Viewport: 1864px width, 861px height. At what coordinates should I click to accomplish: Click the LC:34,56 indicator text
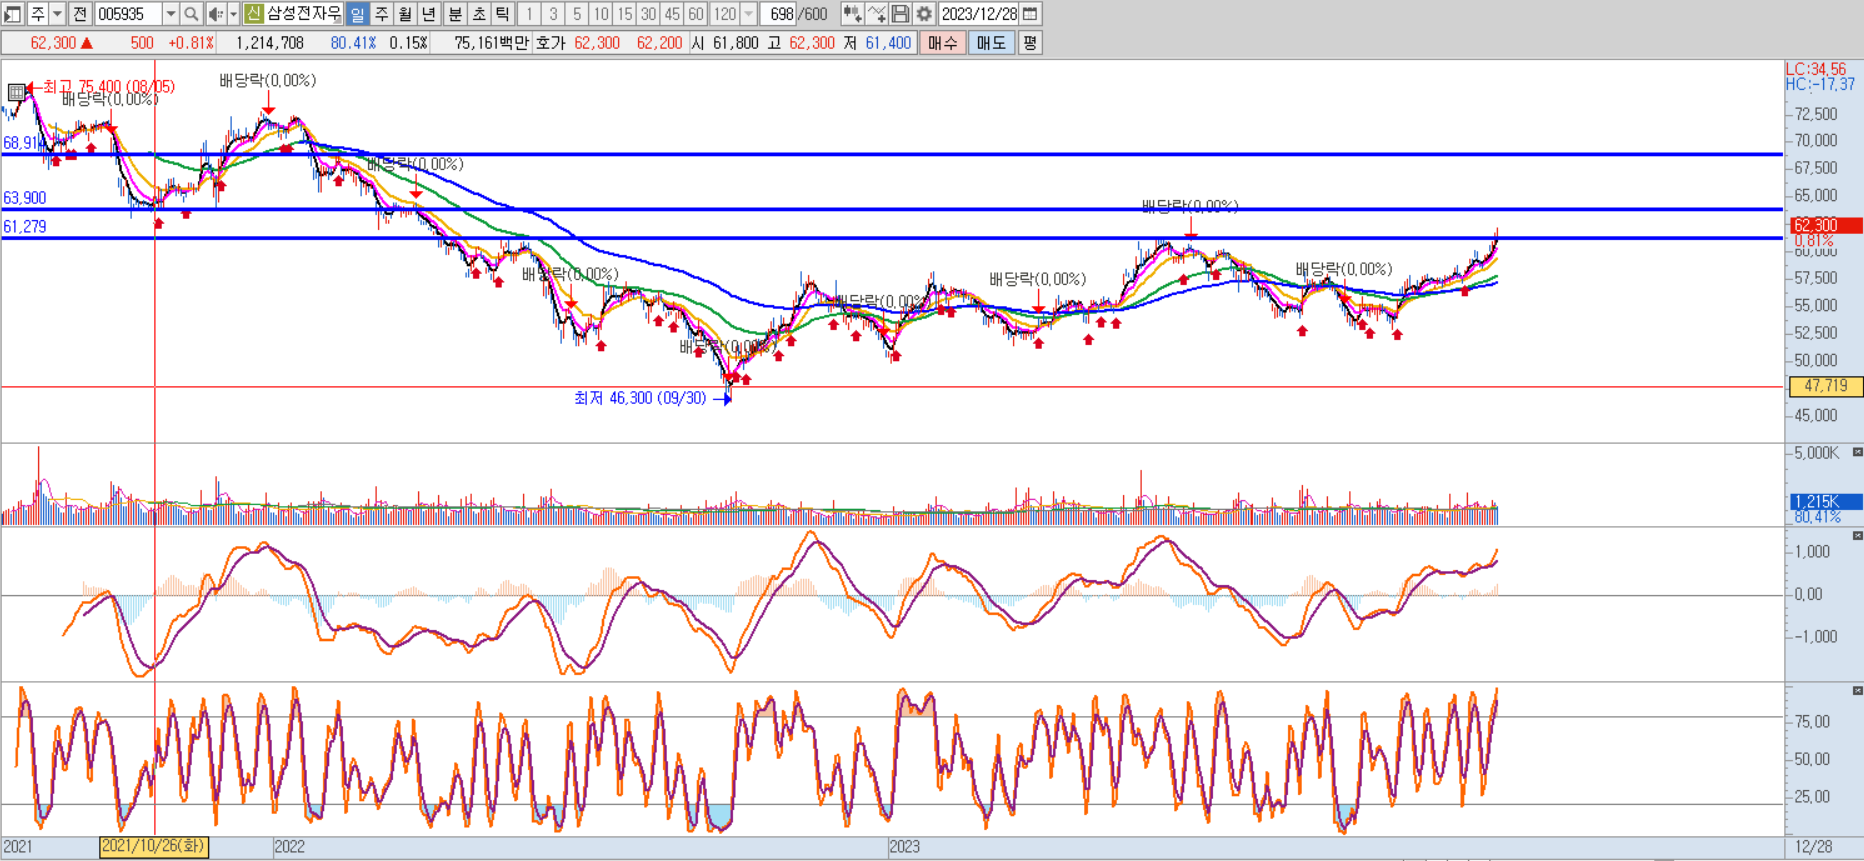[1816, 69]
